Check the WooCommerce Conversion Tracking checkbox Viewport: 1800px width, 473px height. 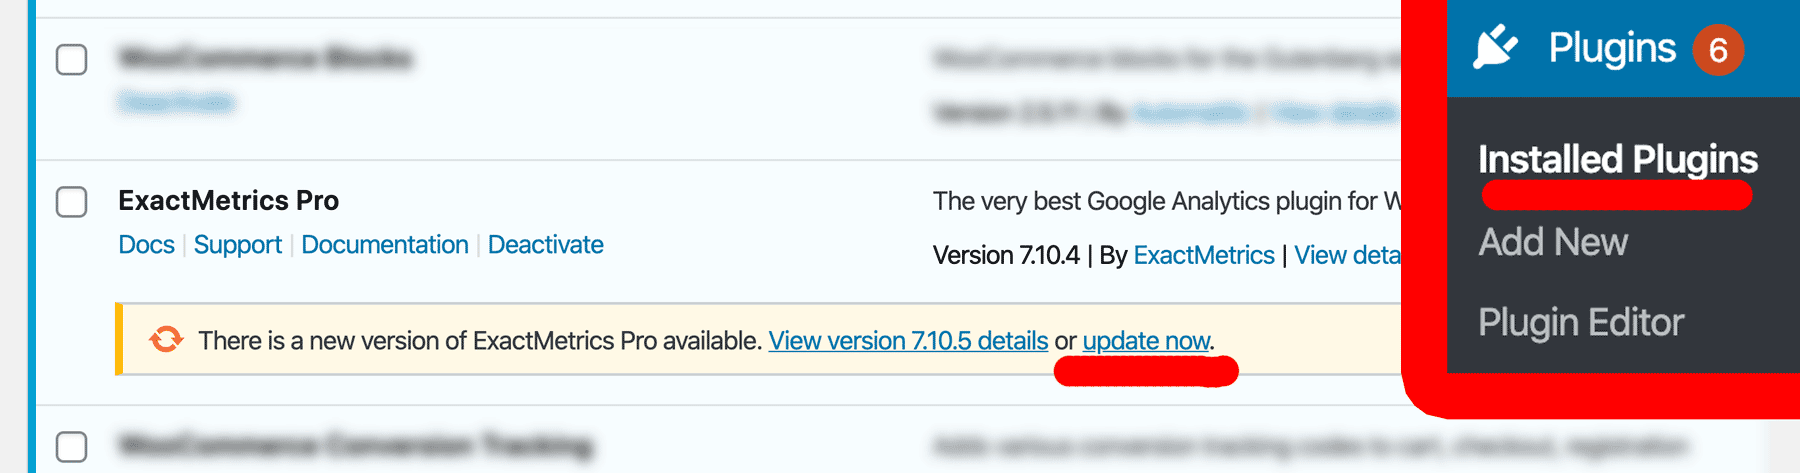71,446
